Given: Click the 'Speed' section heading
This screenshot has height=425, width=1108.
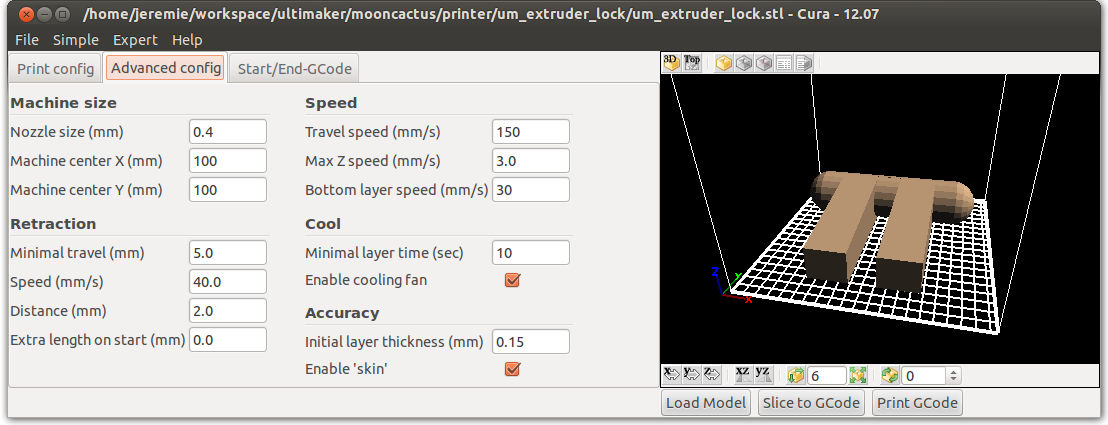Looking at the screenshot, I should (x=331, y=103).
